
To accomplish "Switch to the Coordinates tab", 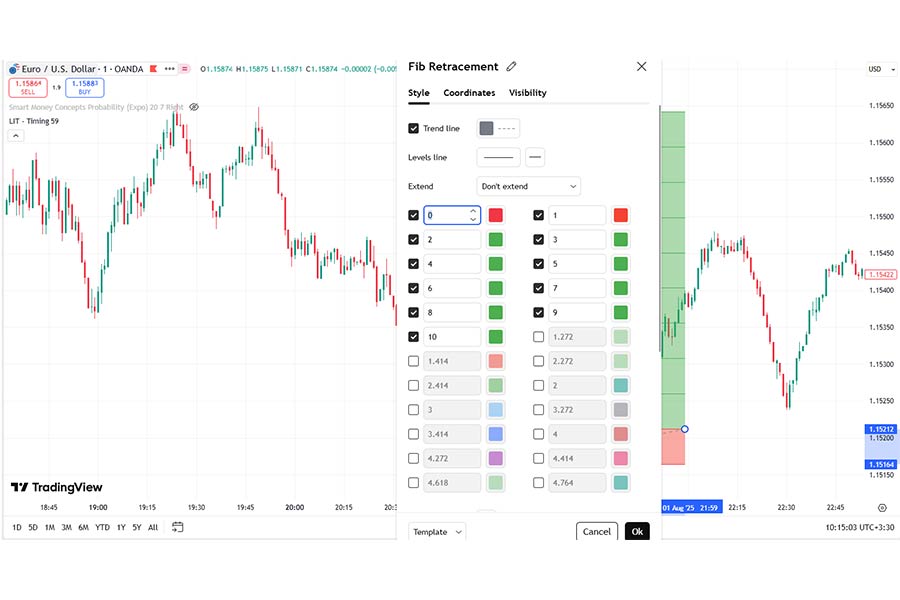I will [469, 93].
